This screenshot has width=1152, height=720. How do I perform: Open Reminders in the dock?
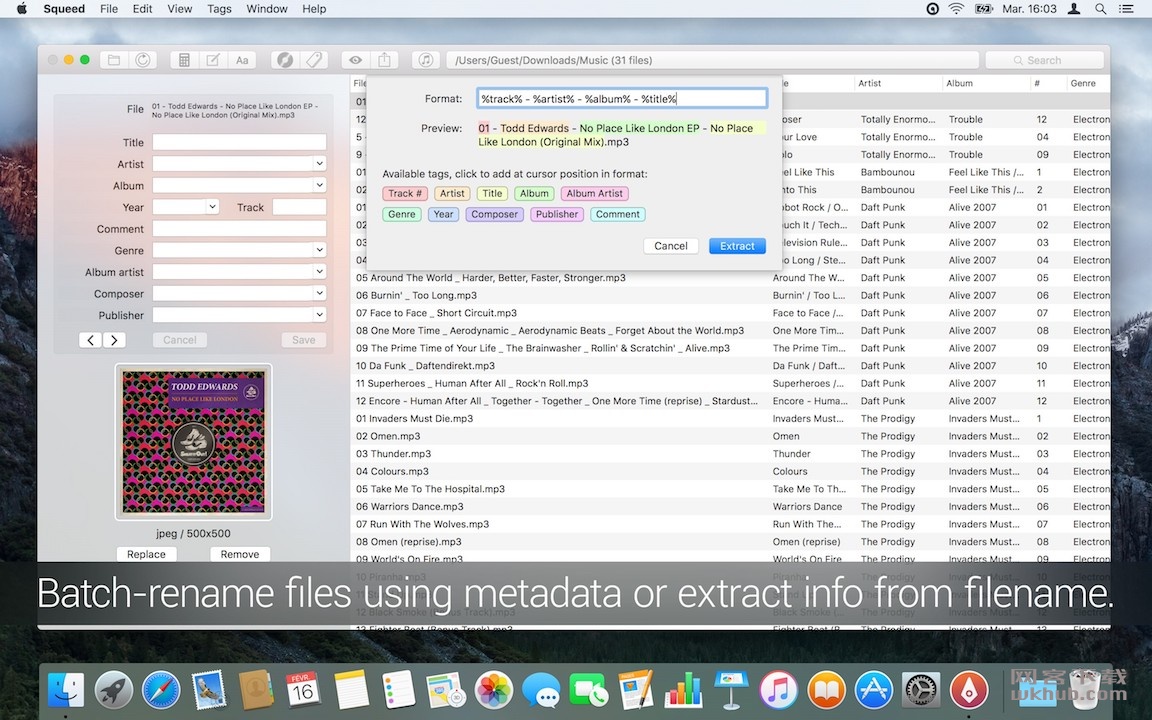pos(398,691)
